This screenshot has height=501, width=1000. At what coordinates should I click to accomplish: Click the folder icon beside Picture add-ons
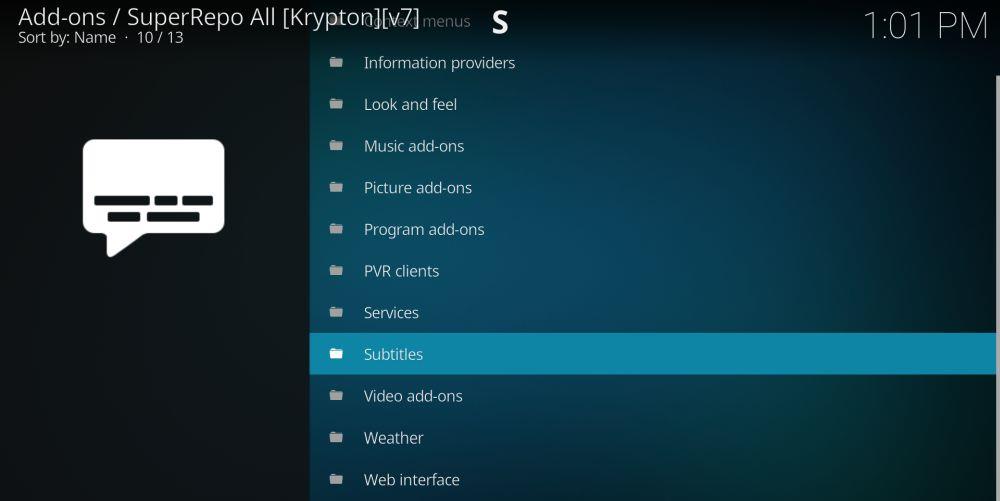(336, 187)
